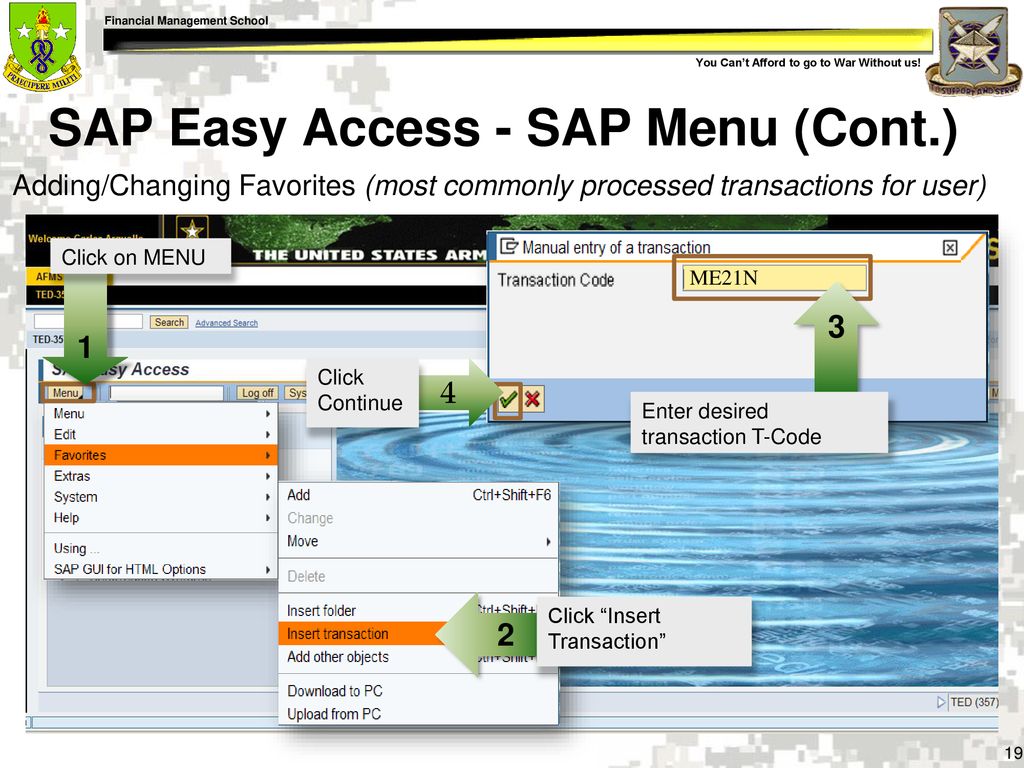Click the dialog title icon beside Manual entry
1024x768 pixels.
click(509, 246)
